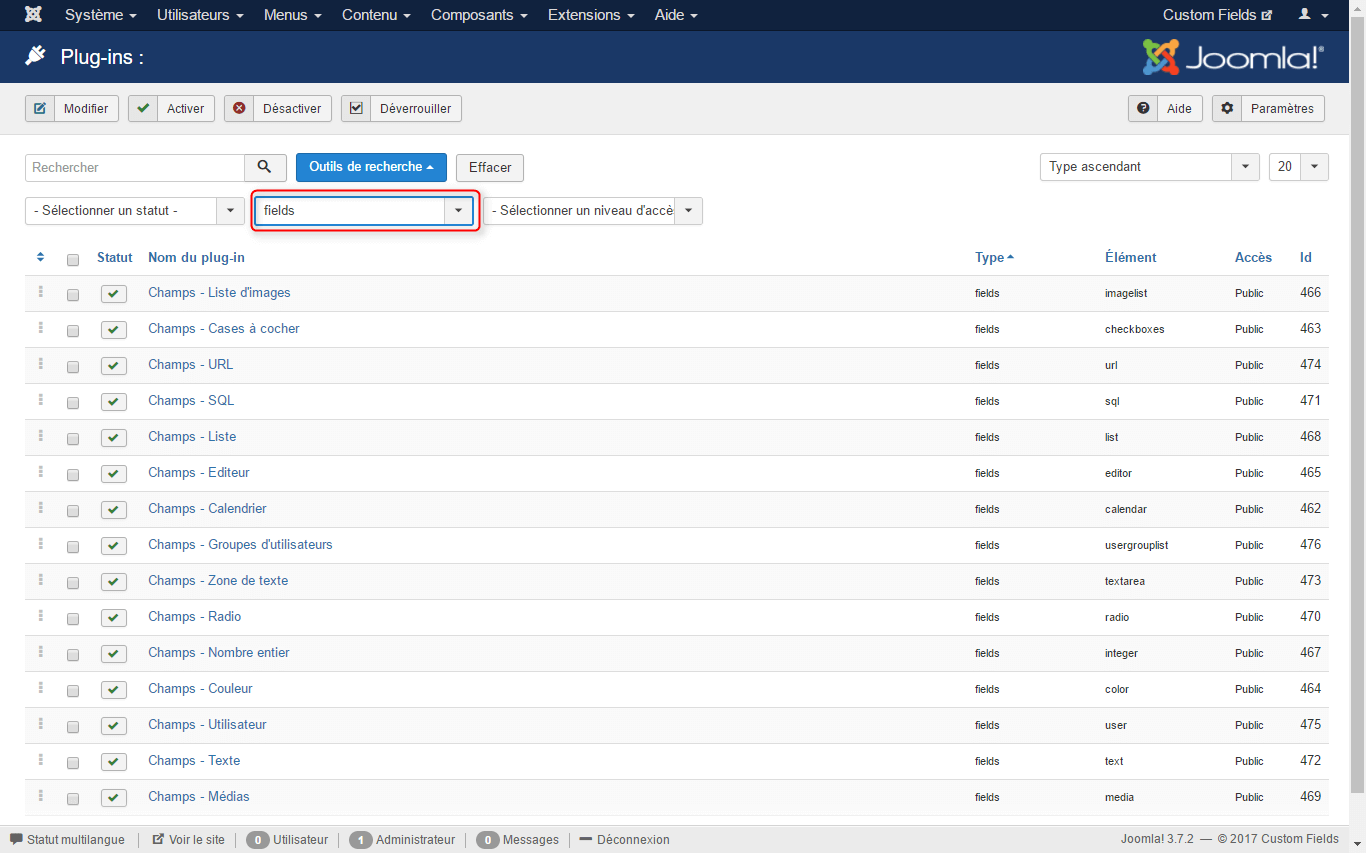Open the Menus menu
1366x853 pixels.
[293, 15]
